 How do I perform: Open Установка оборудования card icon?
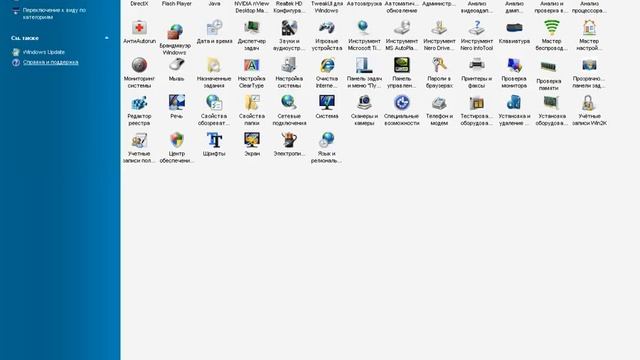(x=552, y=103)
